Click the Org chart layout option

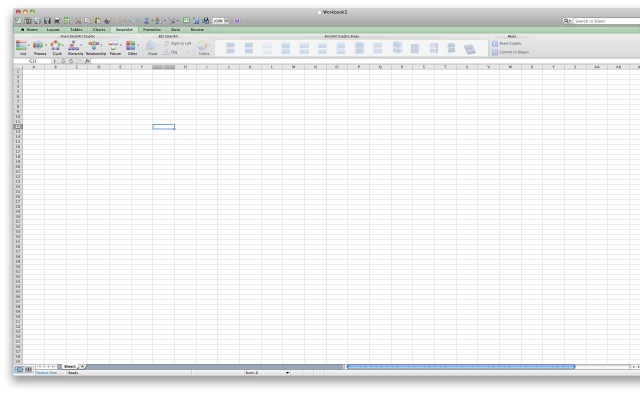171,52
